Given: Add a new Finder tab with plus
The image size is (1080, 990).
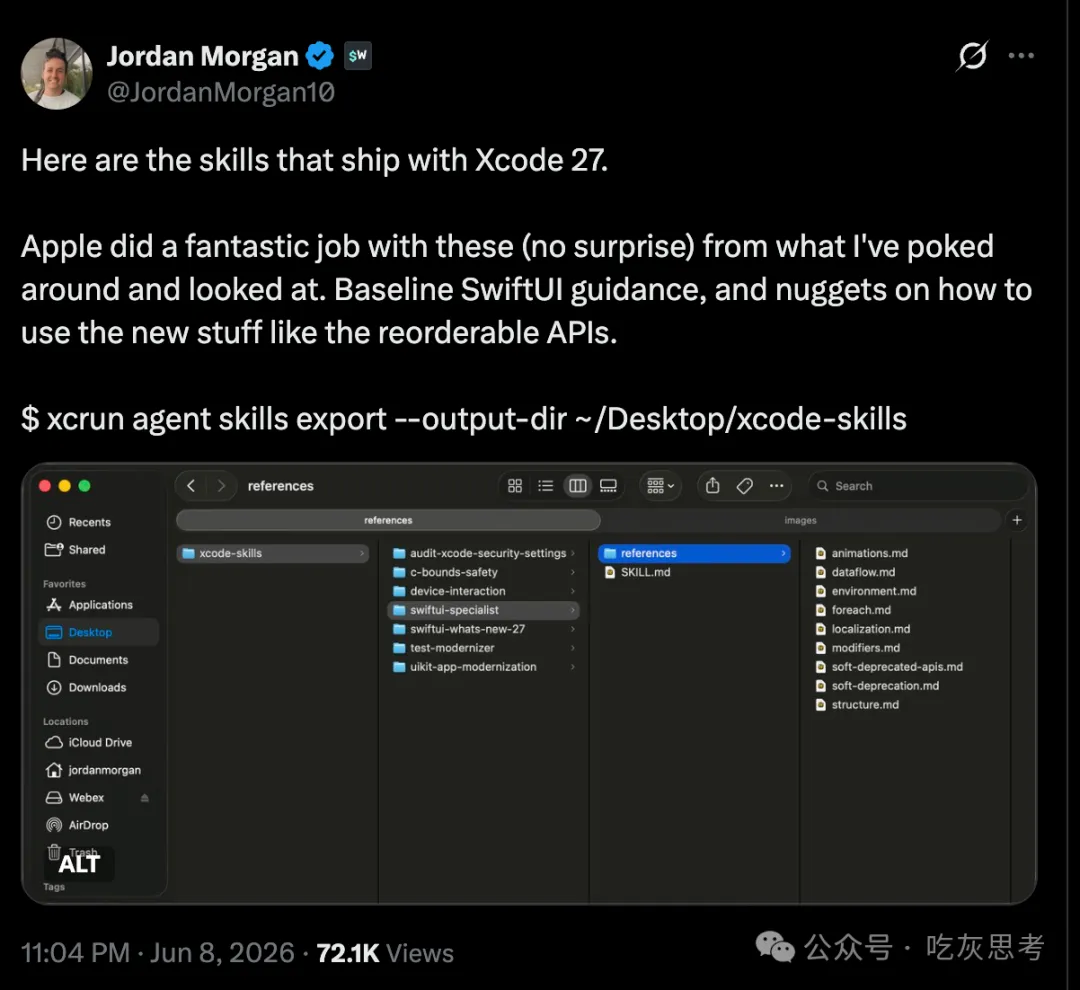Looking at the screenshot, I should click(1017, 520).
